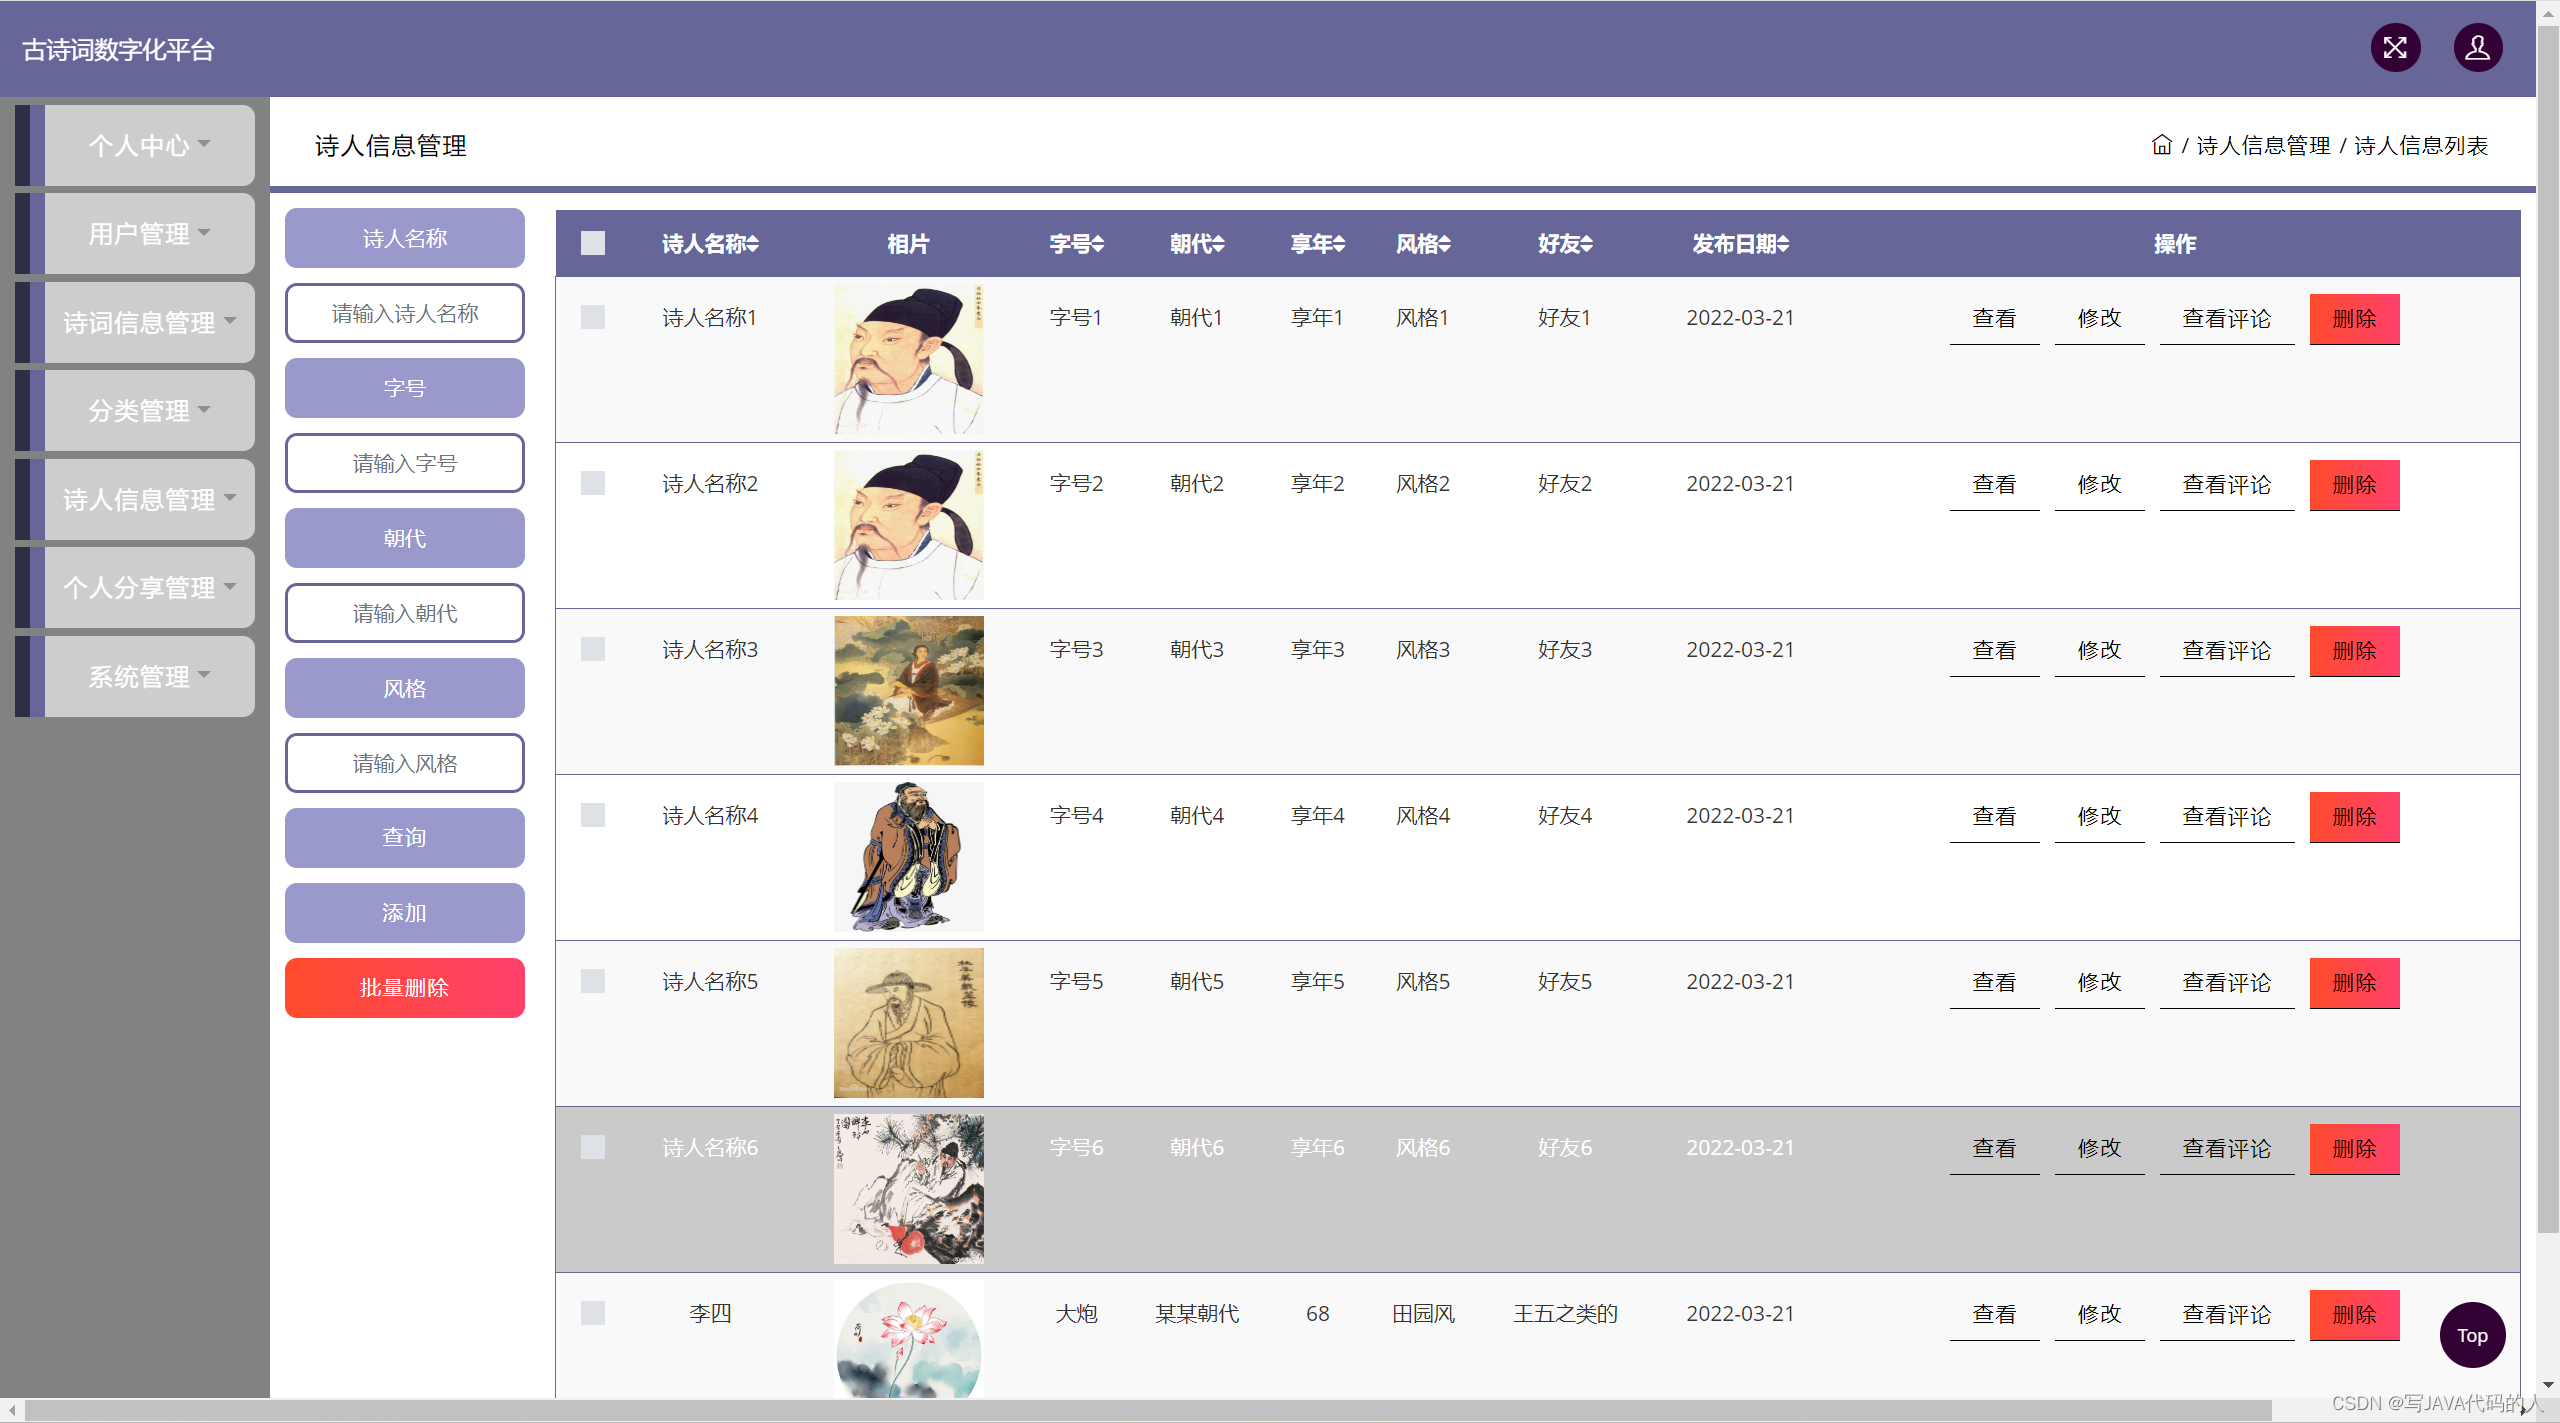Click the 请输入诗人名称 input field

click(405, 314)
